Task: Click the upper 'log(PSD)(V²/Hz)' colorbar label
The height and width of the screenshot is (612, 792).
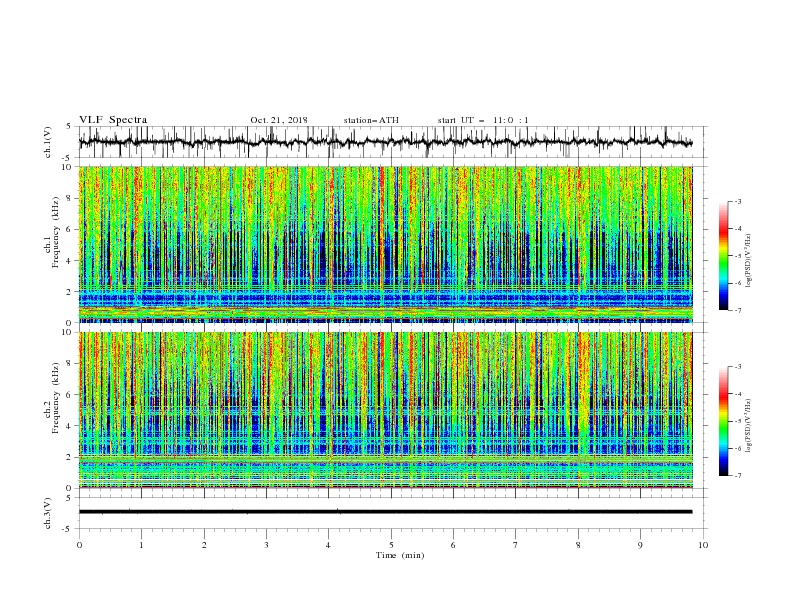Action: coord(748,261)
